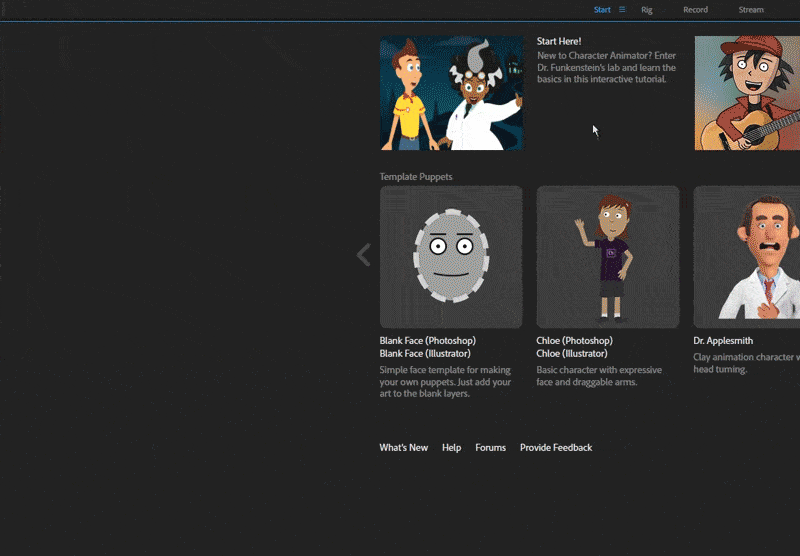Click the 'Start Here!' tutorial title

click(558, 42)
